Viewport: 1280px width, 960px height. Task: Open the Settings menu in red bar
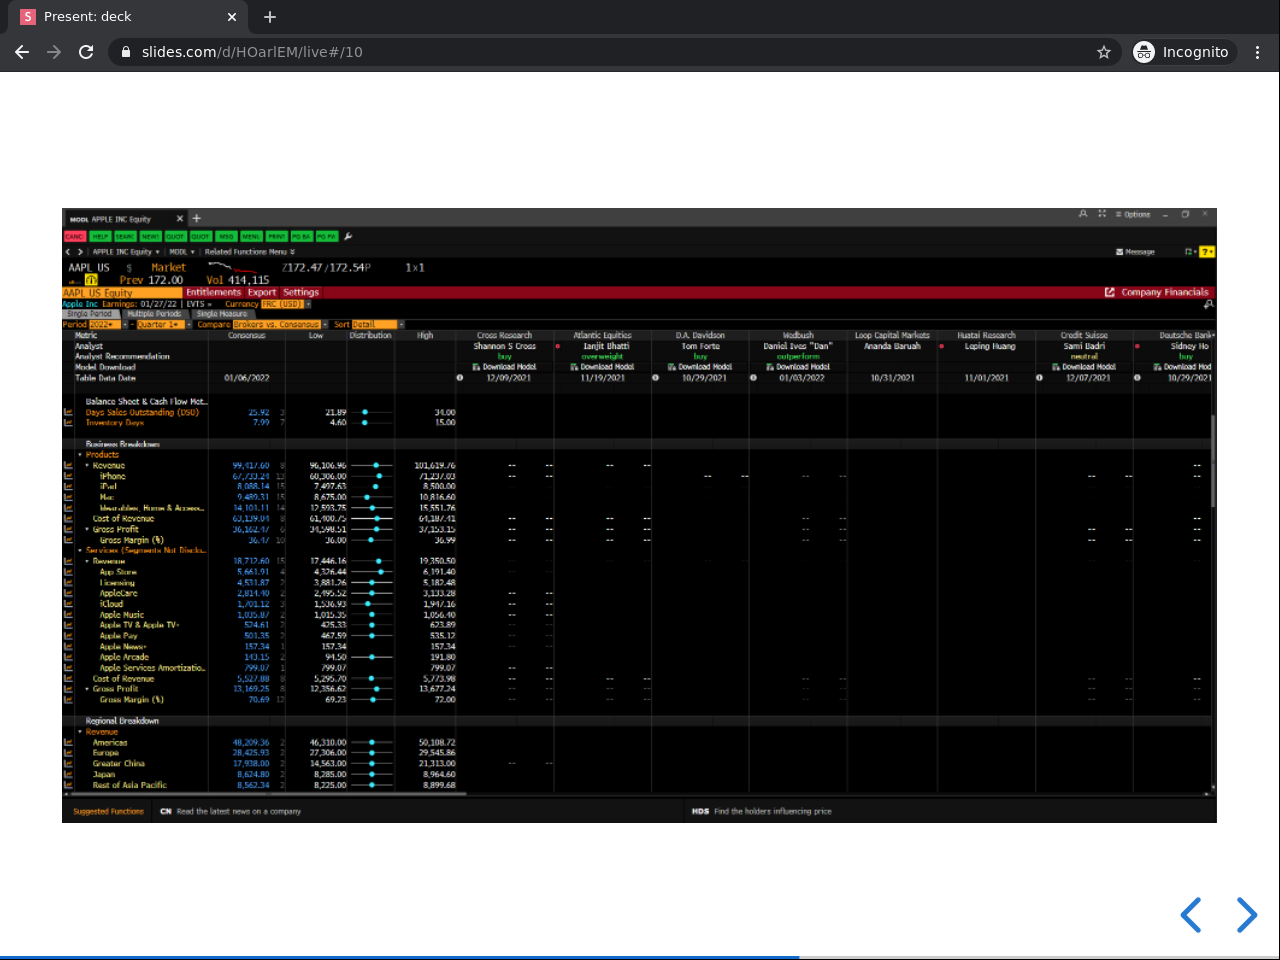tap(301, 293)
